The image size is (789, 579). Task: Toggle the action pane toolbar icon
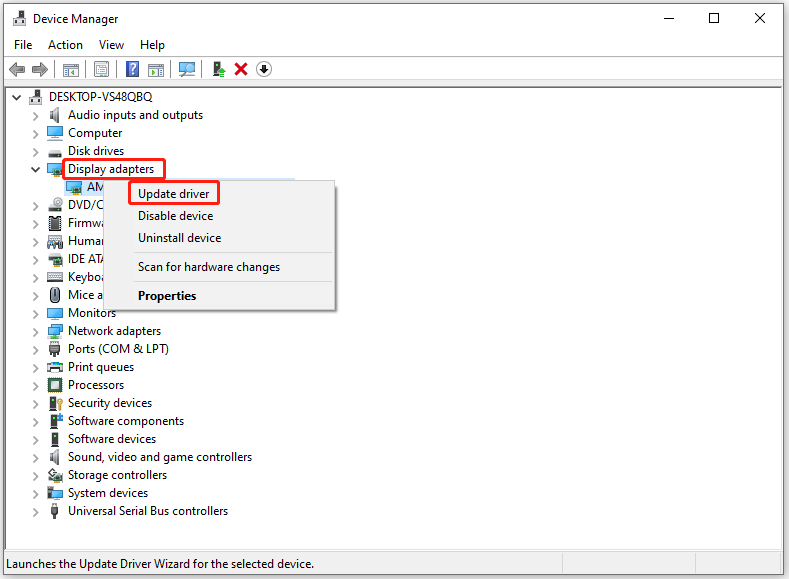click(156, 69)
